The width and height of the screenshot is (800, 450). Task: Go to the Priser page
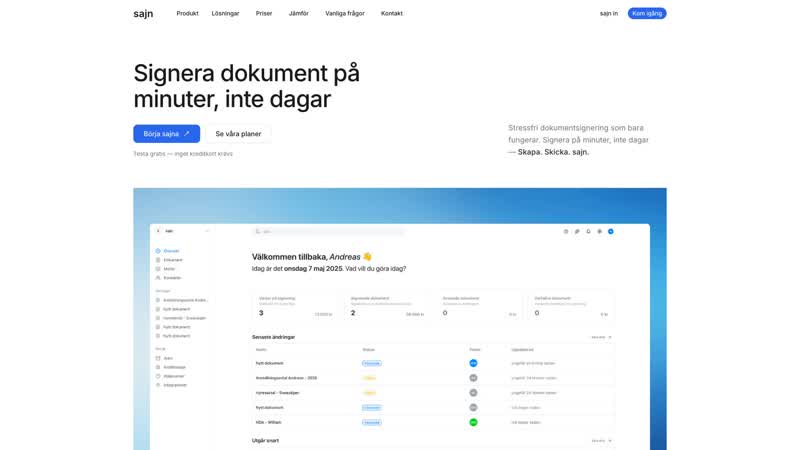(264, 13)
